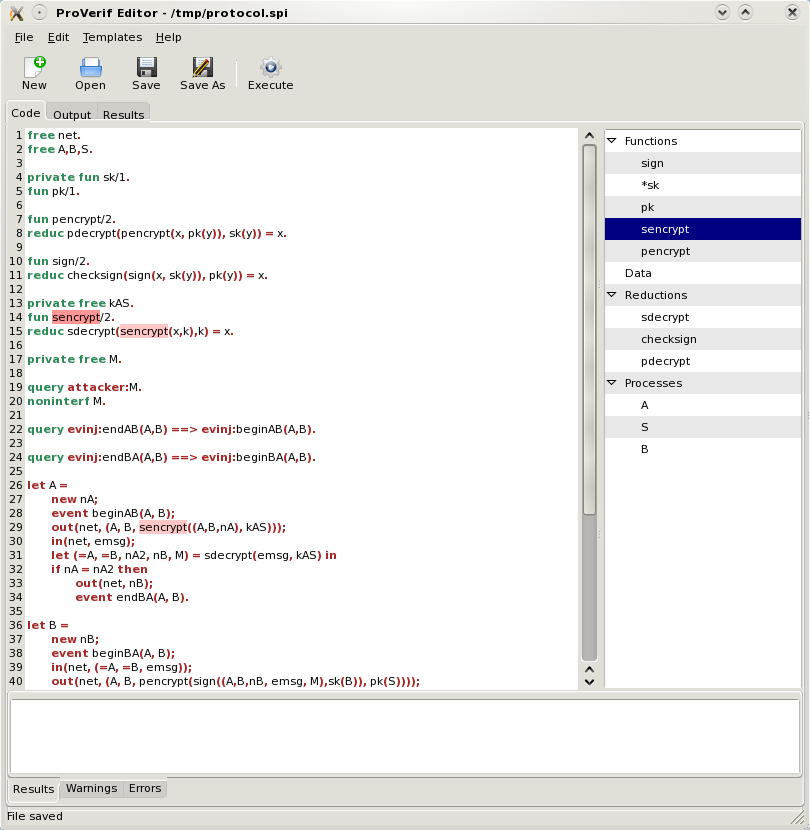Click the Save As toolbar icon
810x830 pixels.
[x=202, y=68]
